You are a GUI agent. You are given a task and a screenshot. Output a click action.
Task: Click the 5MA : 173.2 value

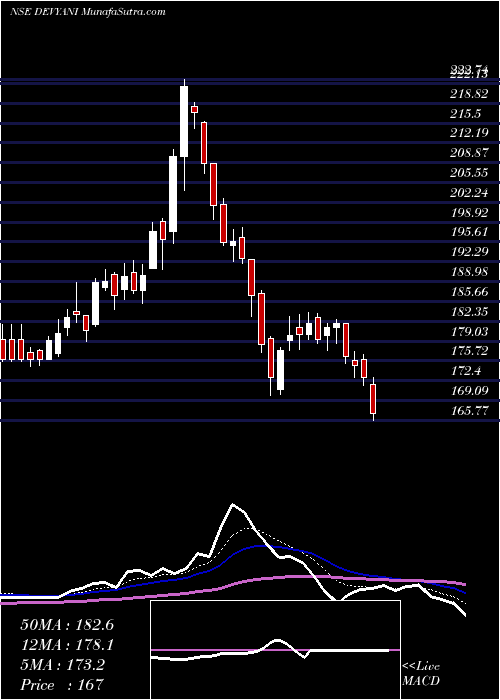(x=62, y=665)
